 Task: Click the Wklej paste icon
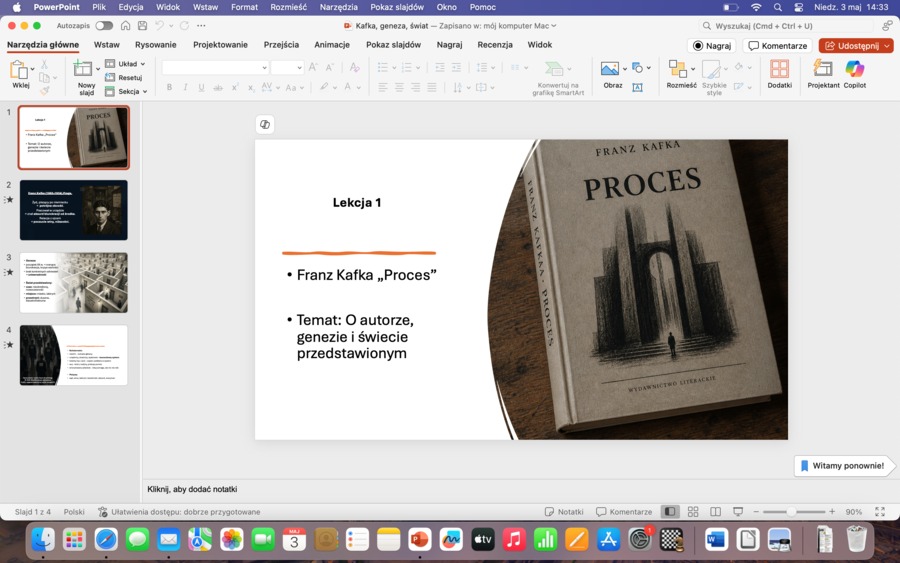19,70
